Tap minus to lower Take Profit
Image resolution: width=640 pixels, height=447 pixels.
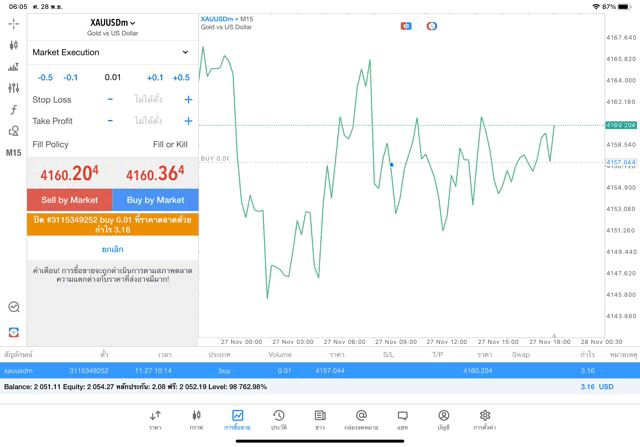(x=110, y=121)
